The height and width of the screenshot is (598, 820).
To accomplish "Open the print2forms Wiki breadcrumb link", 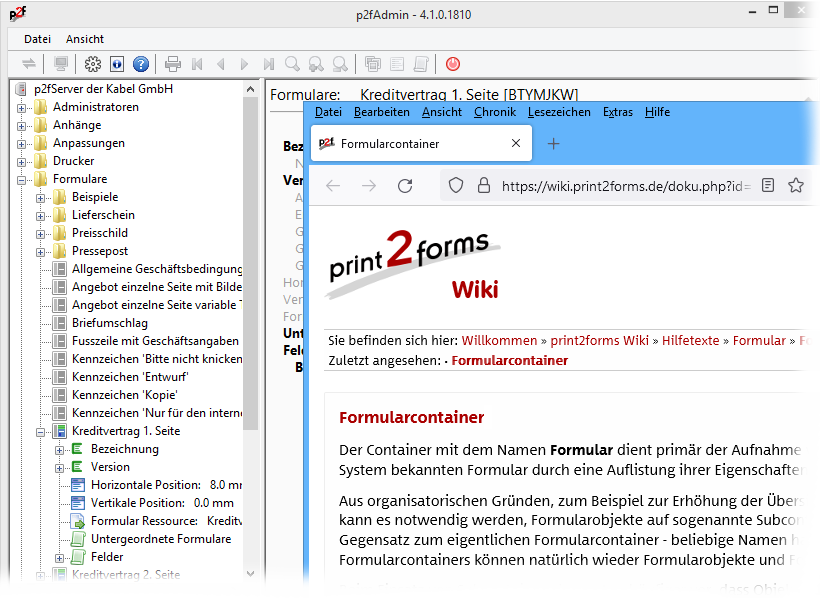I will tap(600, 341).
